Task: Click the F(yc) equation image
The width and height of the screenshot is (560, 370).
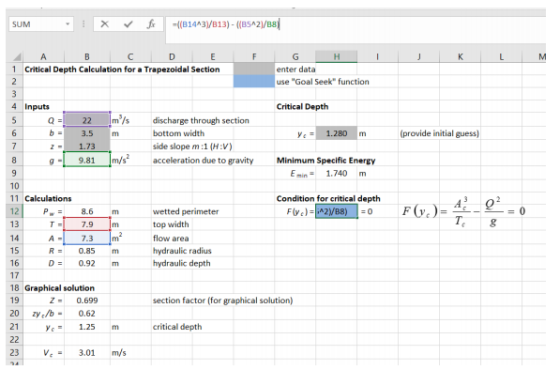Action: (x=464, y=211)
